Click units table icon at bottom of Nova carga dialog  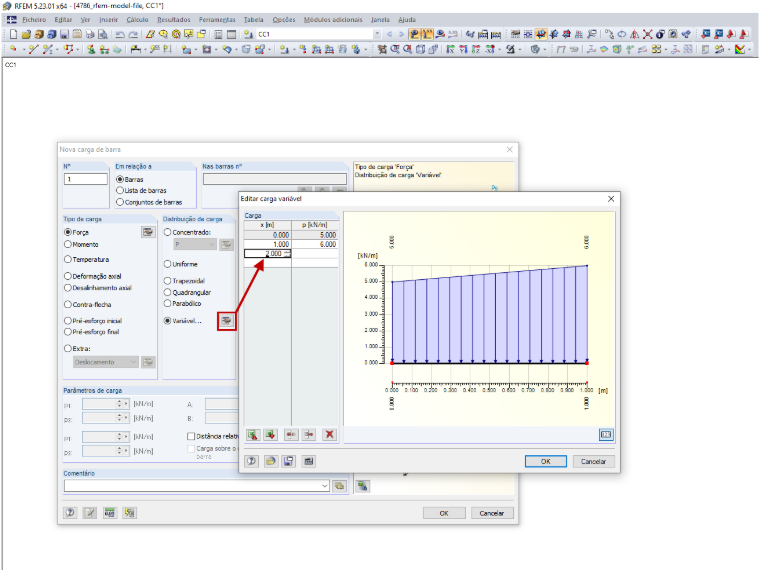(x=110, y=512)
